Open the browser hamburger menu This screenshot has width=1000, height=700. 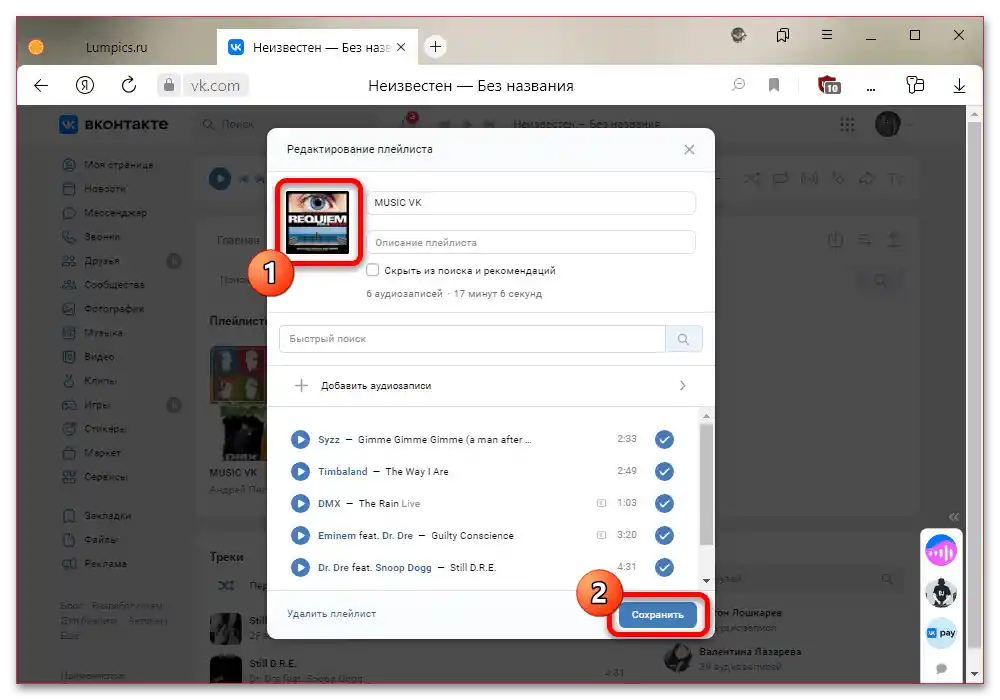(827, 34)
